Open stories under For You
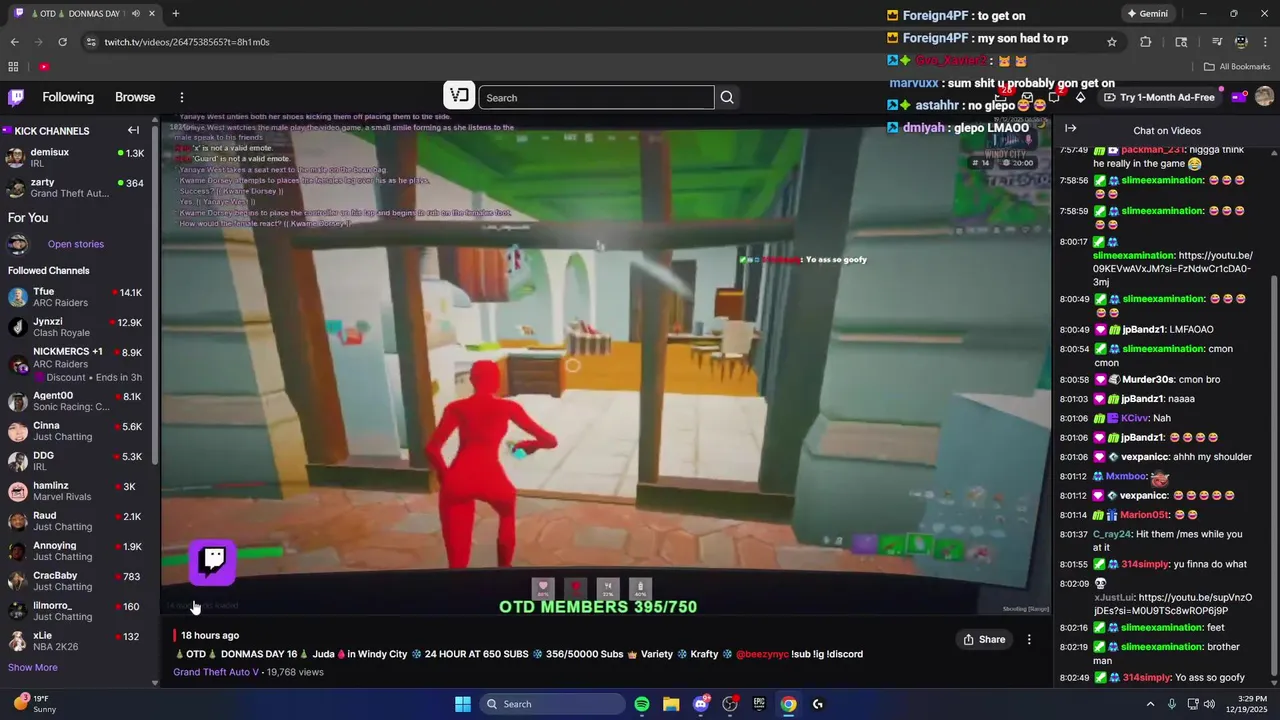1280x720 pixels. (75, 244)
